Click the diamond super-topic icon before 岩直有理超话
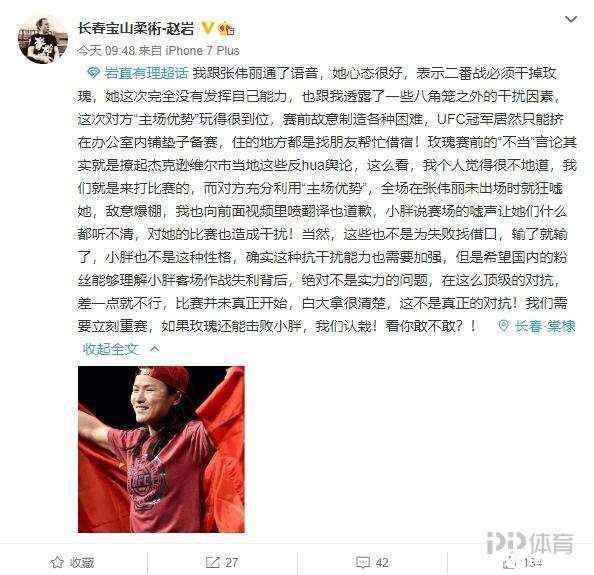The height and width of the screenshot is (575, 594). [x=94, y=73]
